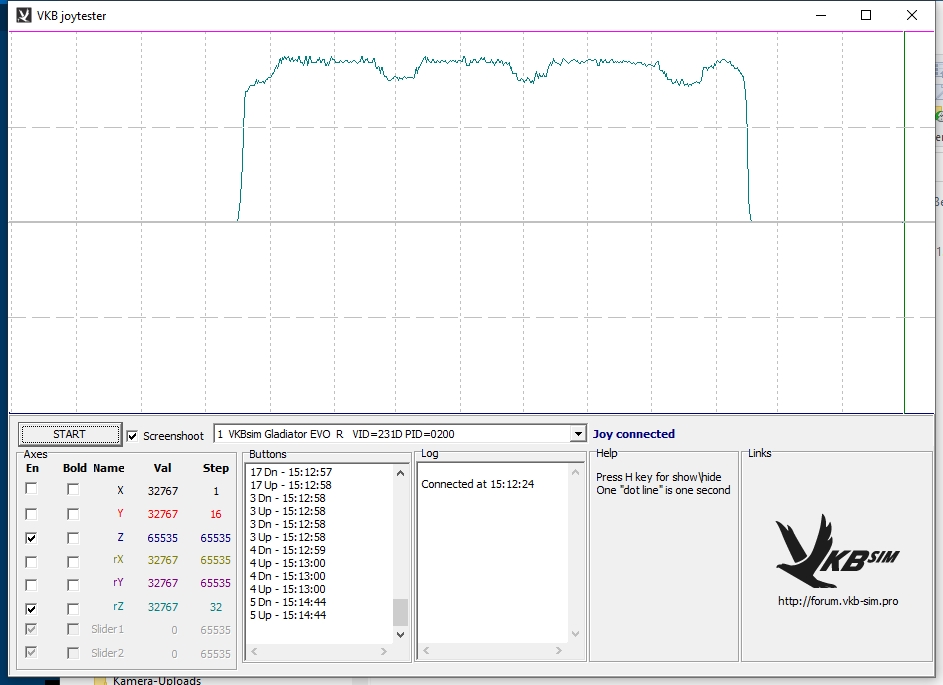Click the Buttons list scroll up arrow

401,473
